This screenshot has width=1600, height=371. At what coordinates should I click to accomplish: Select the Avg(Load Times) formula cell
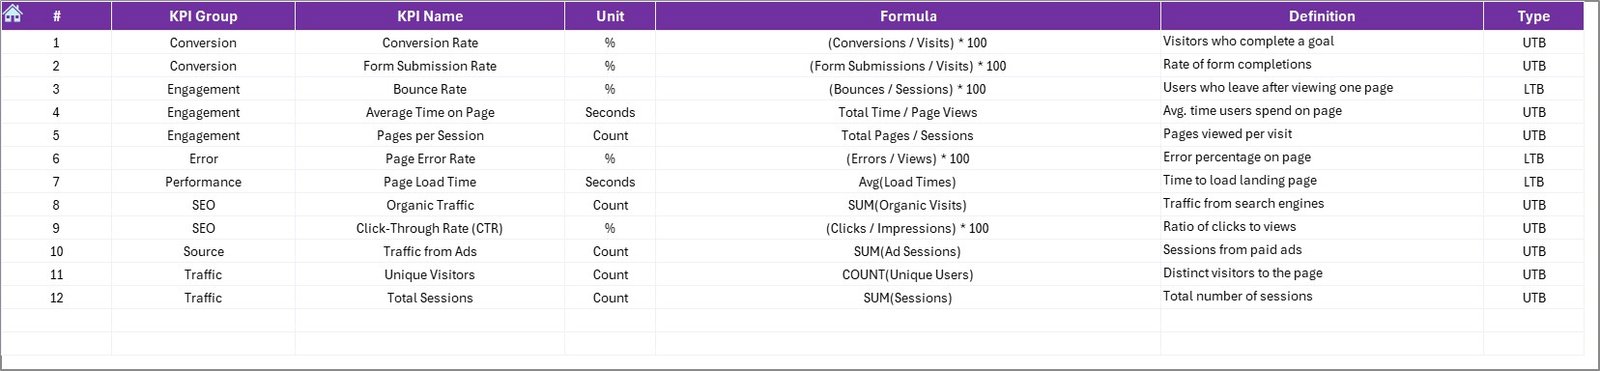pyautogui.click(x=908, y=182)
